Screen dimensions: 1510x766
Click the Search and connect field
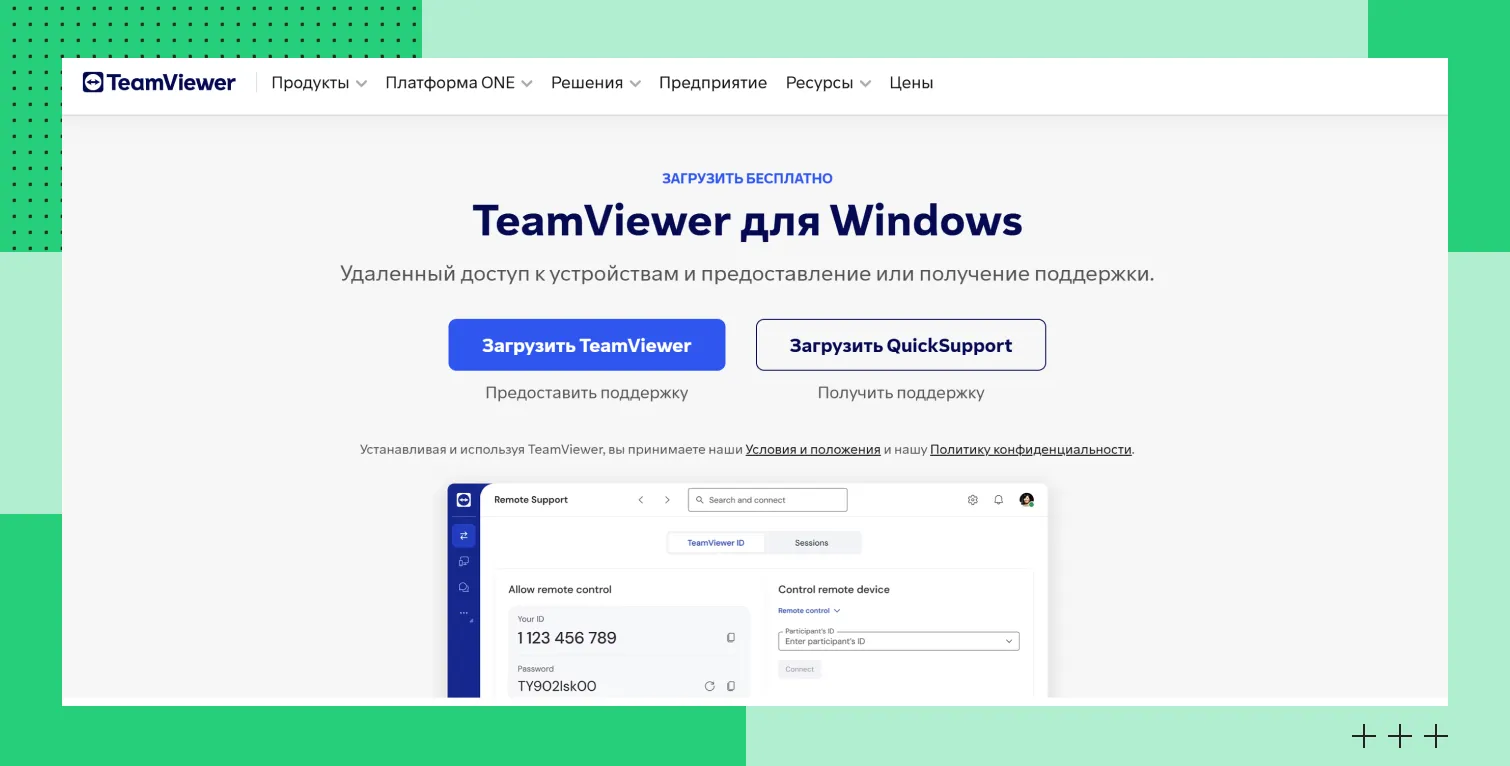[767, 500]
